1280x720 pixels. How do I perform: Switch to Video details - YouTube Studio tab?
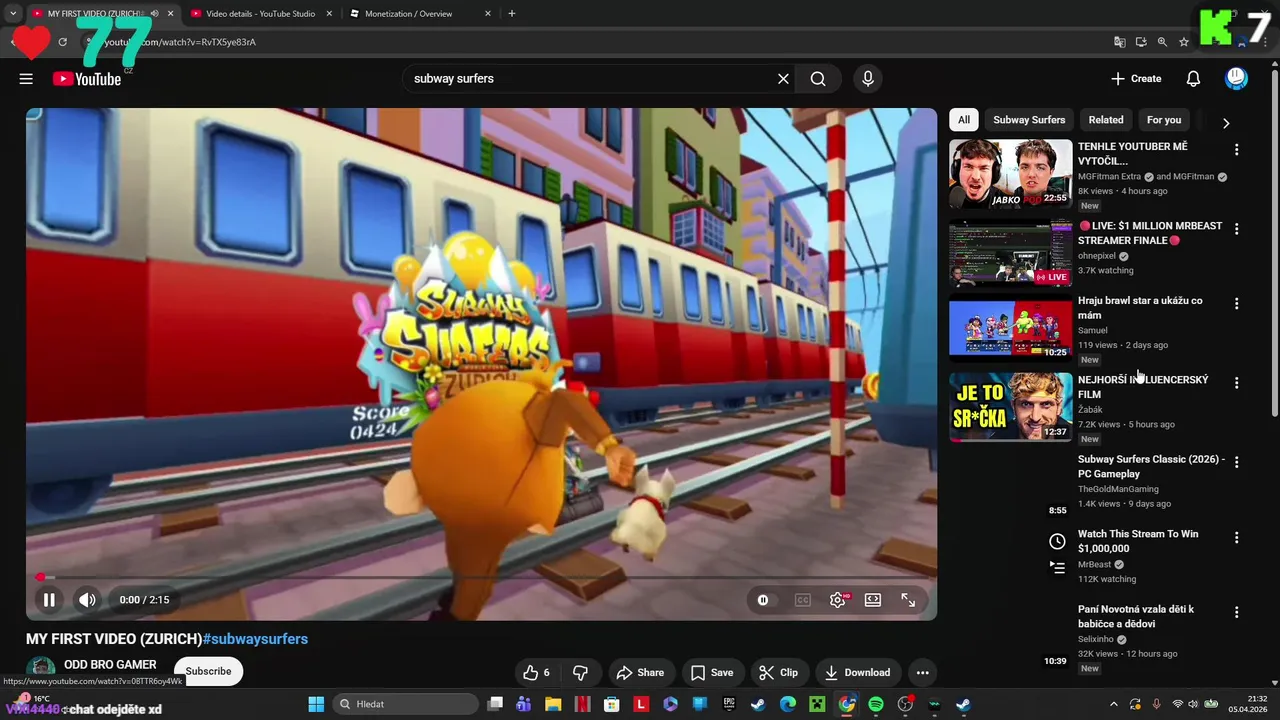coord(260,14)
